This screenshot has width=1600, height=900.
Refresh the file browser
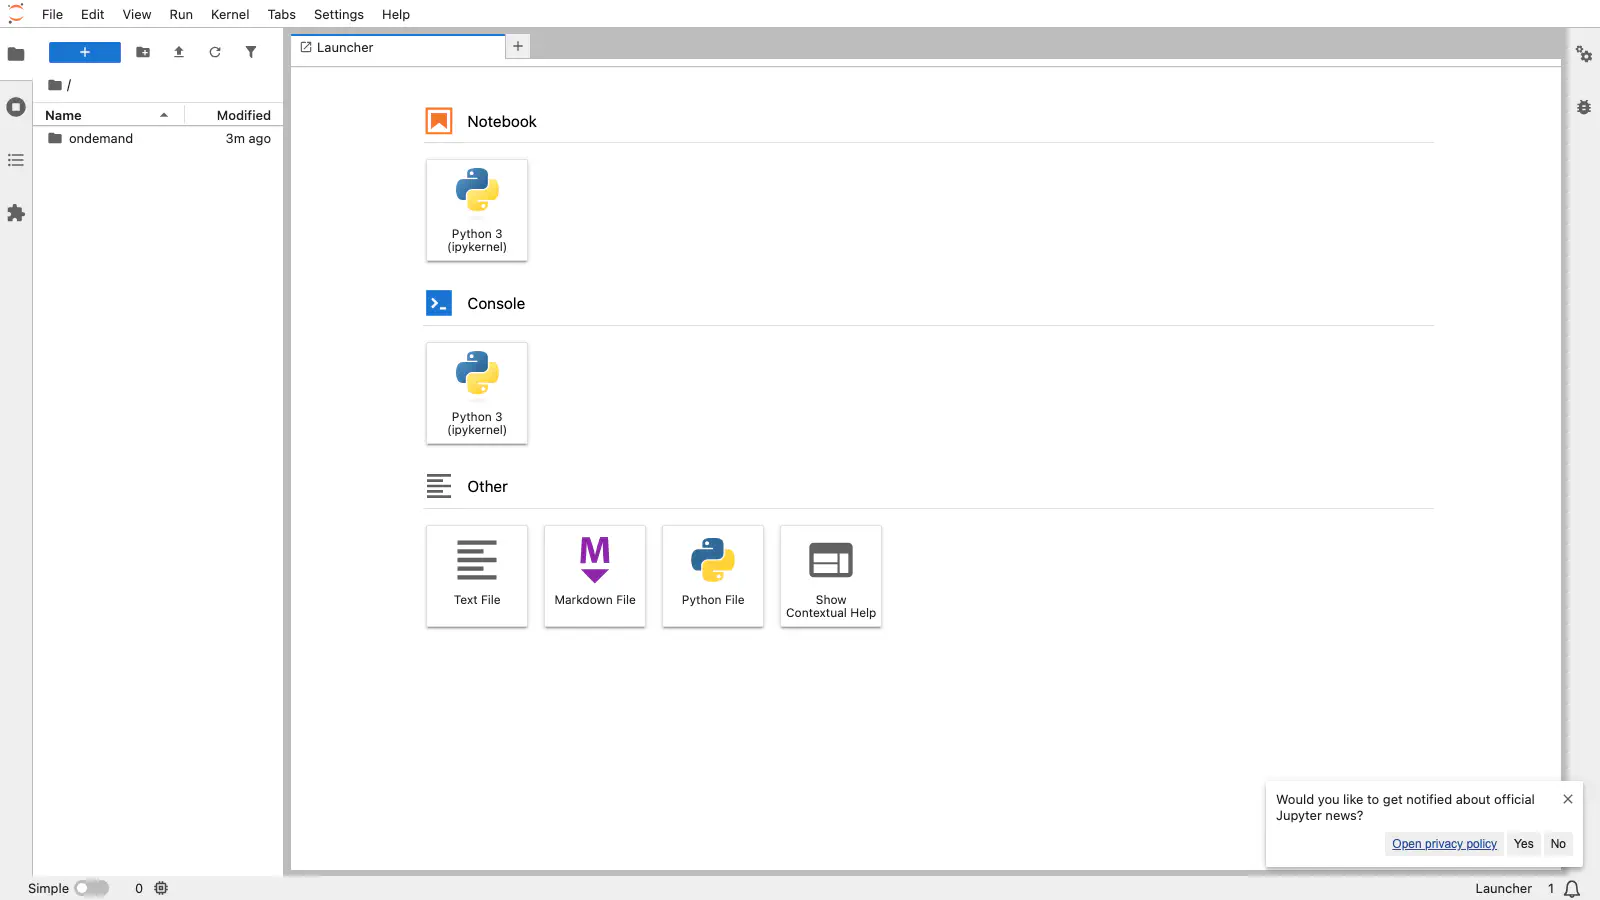215,52
